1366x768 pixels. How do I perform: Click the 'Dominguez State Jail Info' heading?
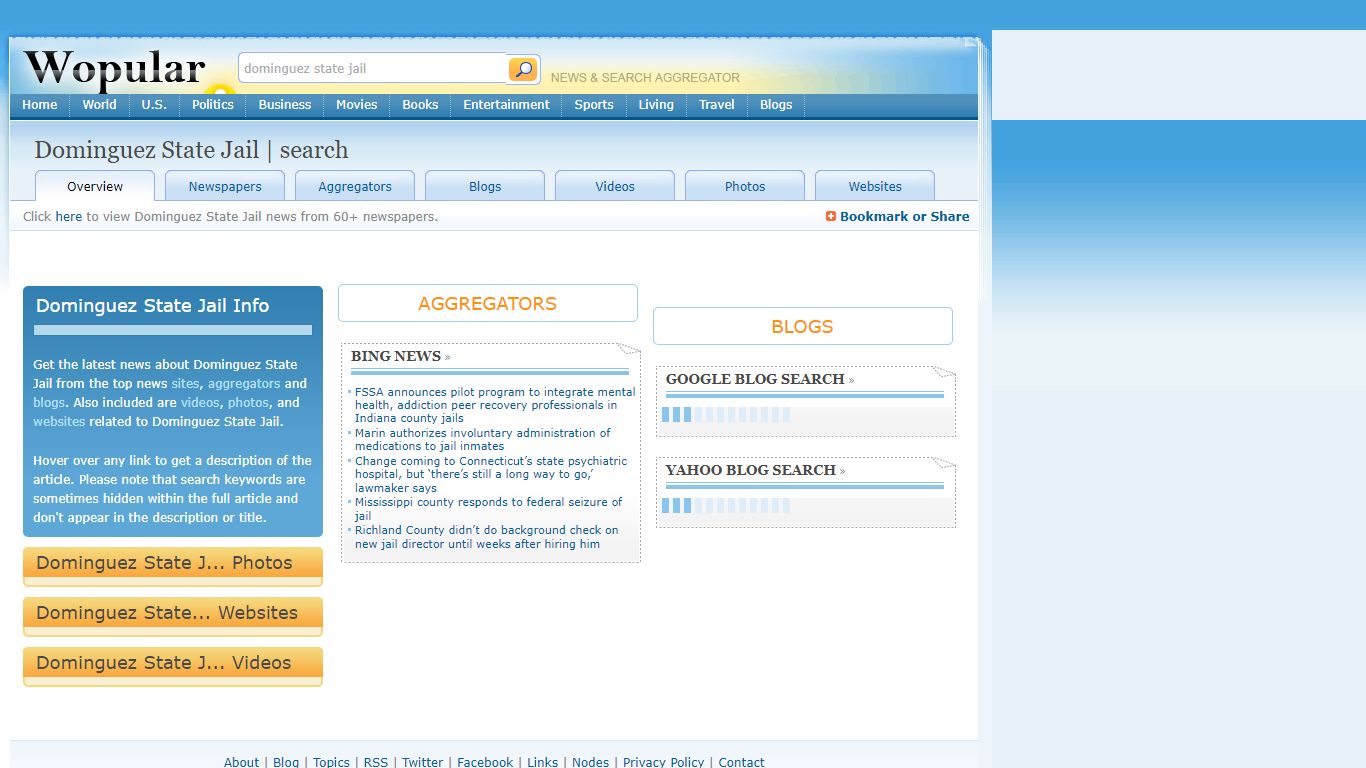coord(152,306)
